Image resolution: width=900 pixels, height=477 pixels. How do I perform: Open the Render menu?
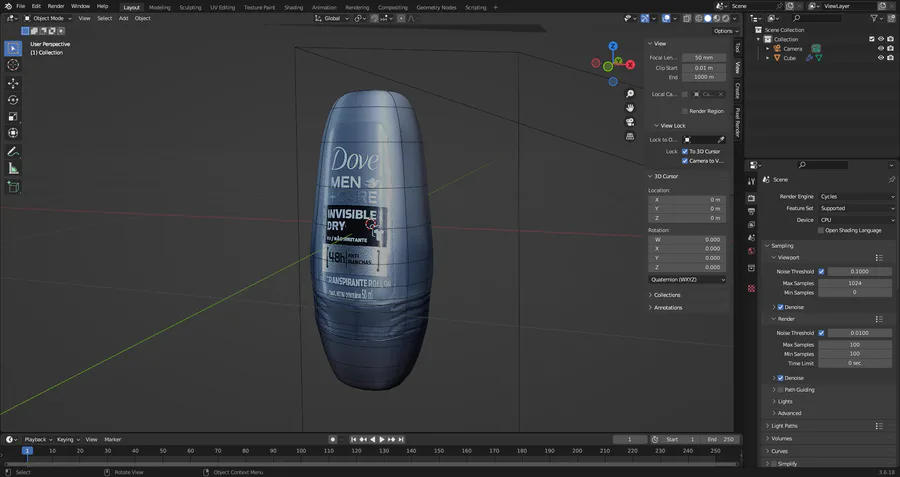click(x=56, y=6)
